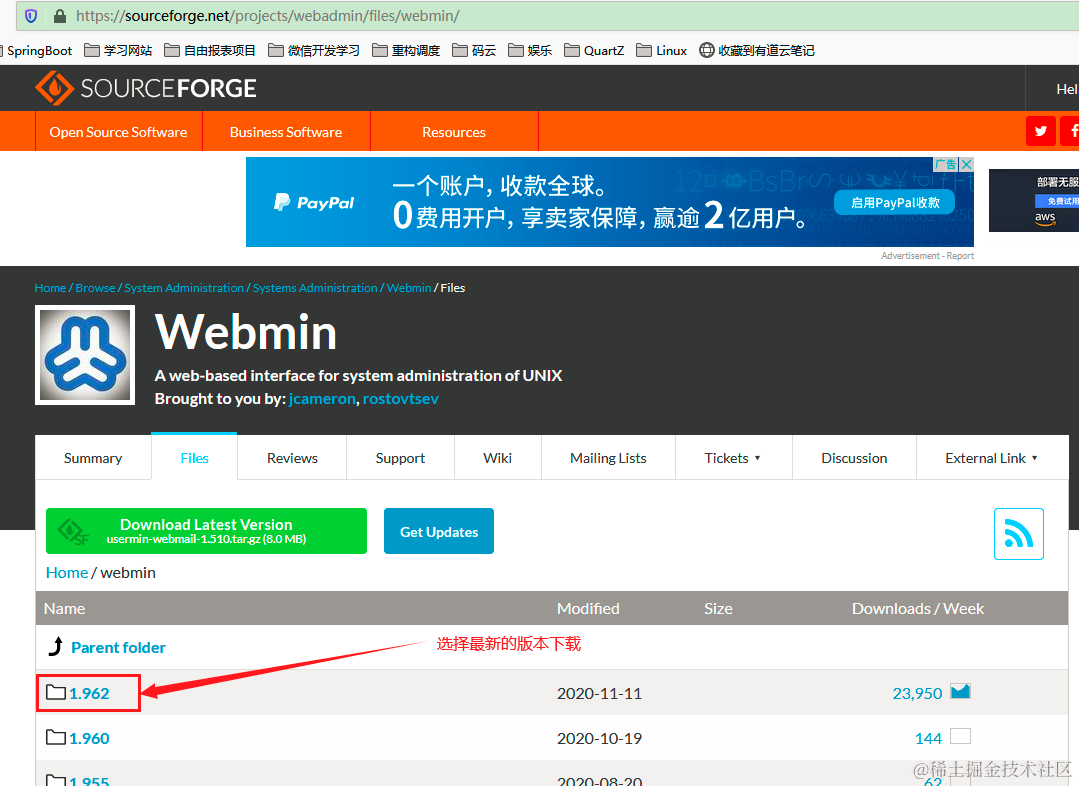Screen dimensions: 1079x786
Task: Open the Linux bookmark folder
Action: click(661, 50)
